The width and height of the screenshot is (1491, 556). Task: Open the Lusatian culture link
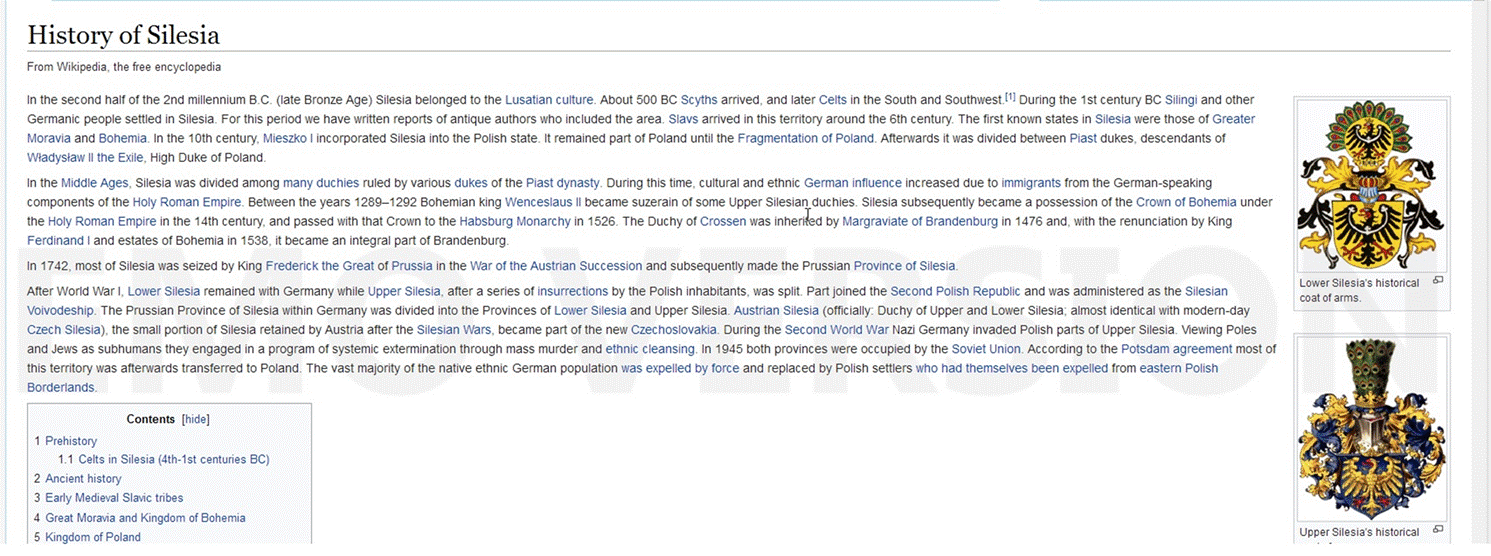pyautogui.click(x=549, y=100)
